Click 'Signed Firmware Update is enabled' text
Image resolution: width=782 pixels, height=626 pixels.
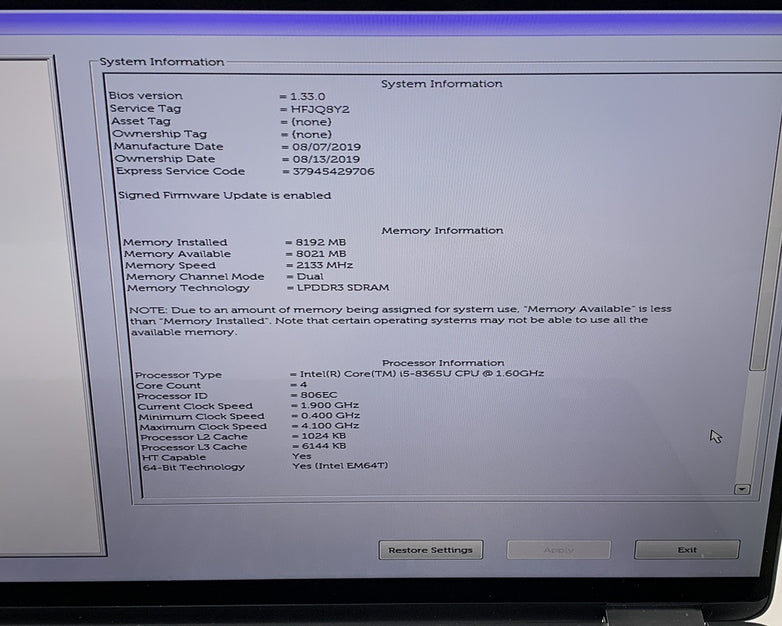tap(224, 195)
